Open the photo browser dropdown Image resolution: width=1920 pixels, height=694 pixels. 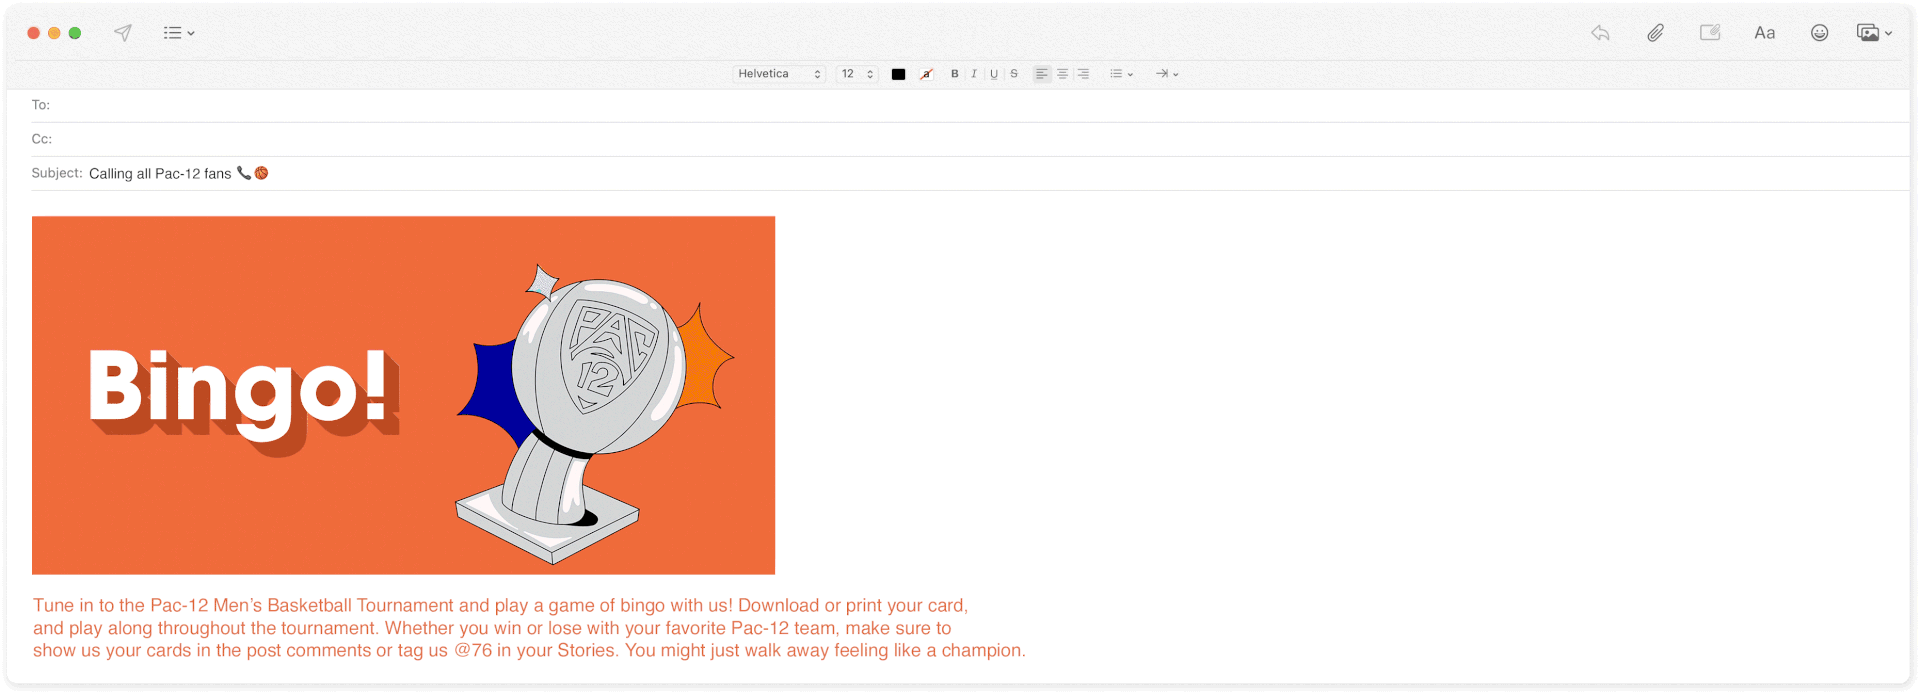pos(1874,33)
